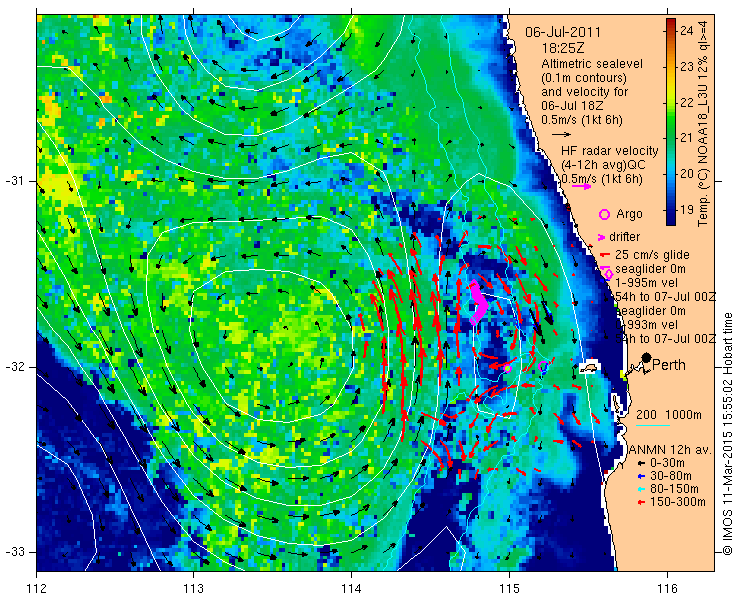Click the magenta seaglider diamond legend symbol
This screenshot has width=740, height=600.
coord(608,273)
